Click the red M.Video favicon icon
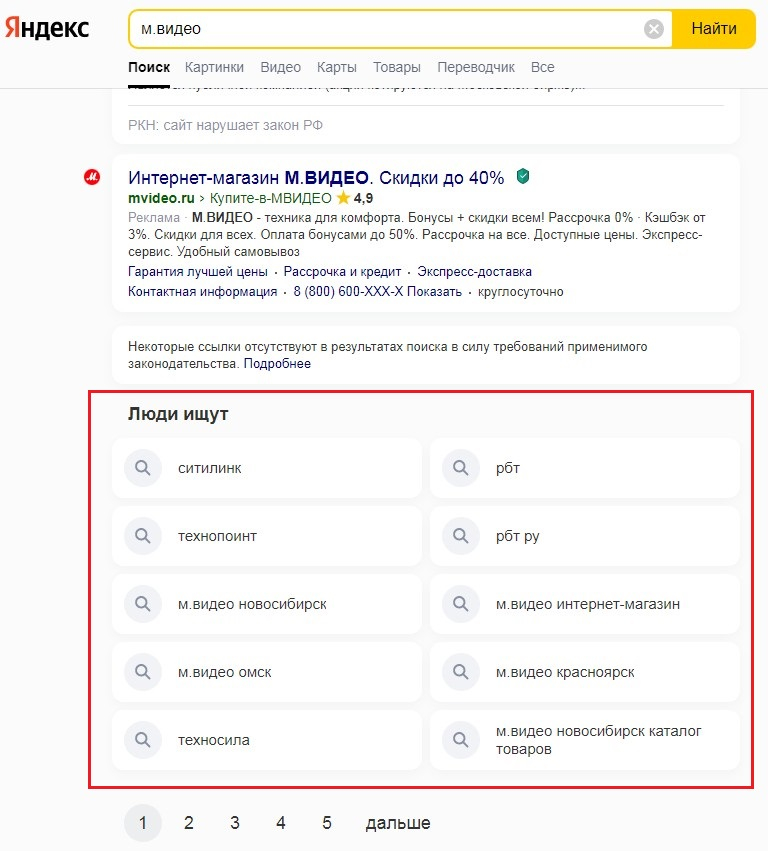This screenshot has width=768, height=851. coord(92,178)
